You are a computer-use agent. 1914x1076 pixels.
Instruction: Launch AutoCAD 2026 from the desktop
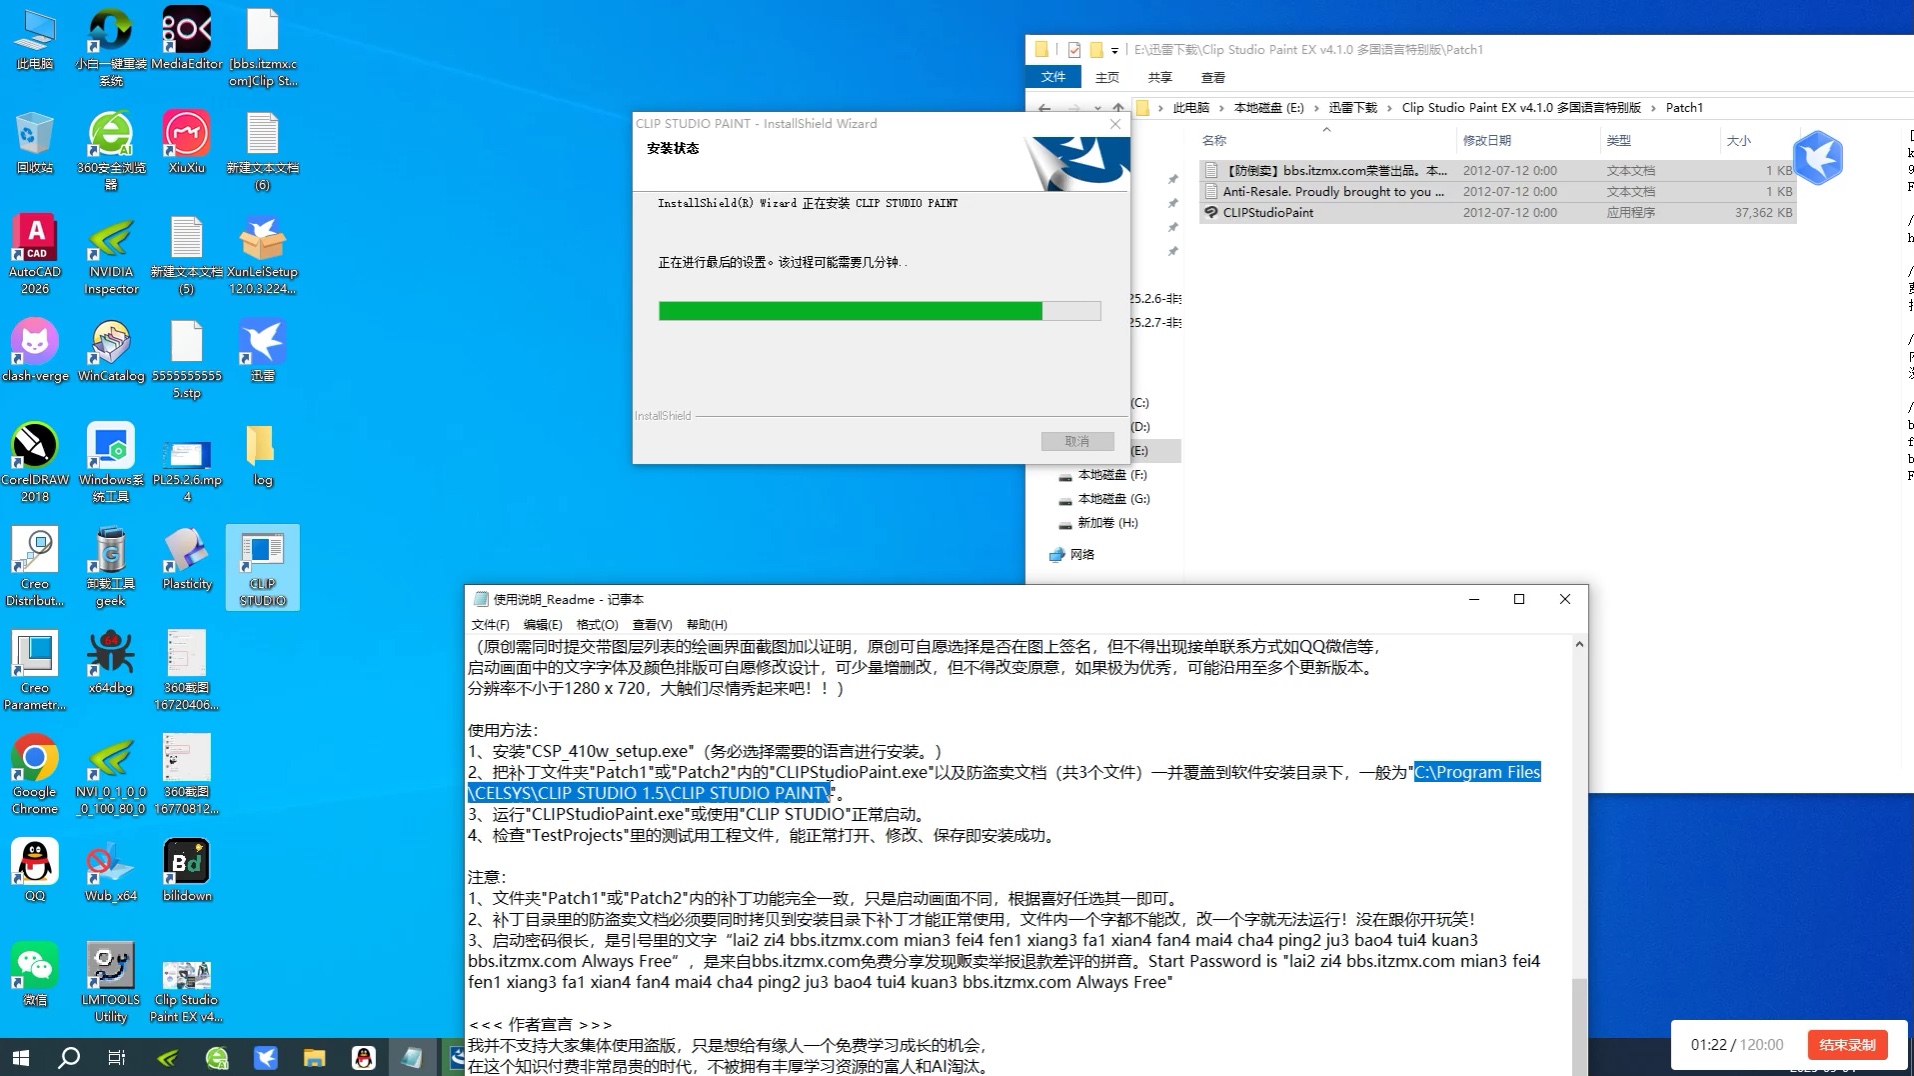[x=35, y=254]
